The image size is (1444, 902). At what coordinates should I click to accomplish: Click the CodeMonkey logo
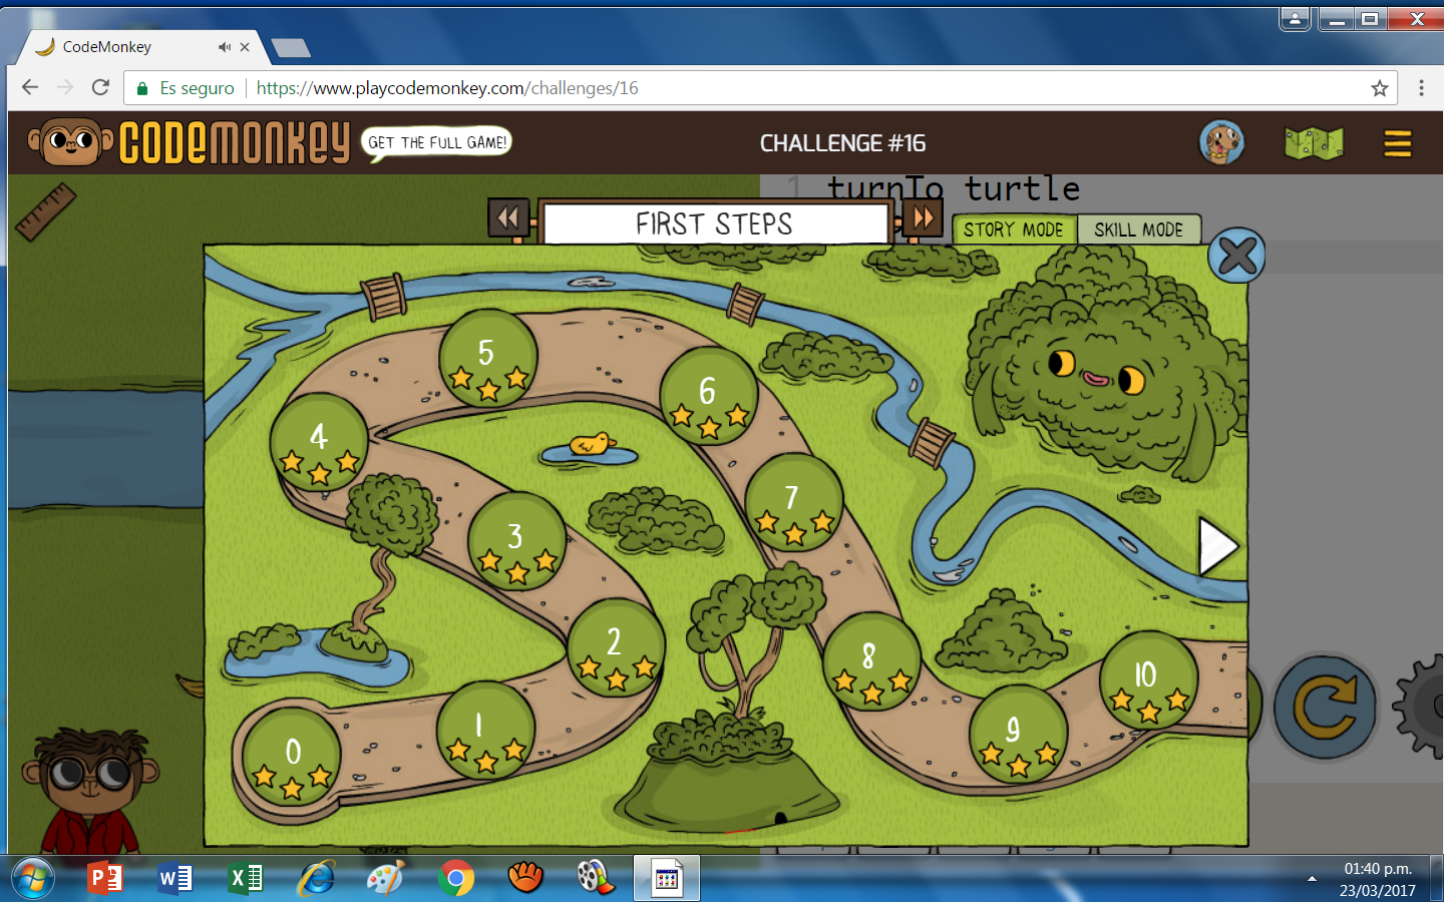[x=189, y=142]
